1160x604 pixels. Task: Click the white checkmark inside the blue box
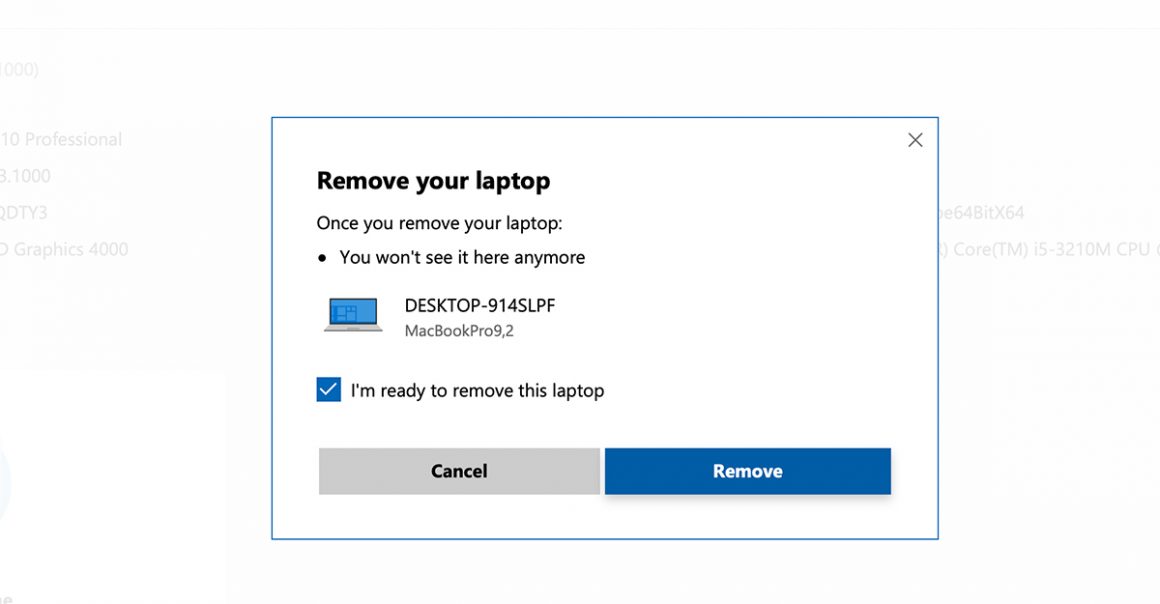tap(328, 389)
